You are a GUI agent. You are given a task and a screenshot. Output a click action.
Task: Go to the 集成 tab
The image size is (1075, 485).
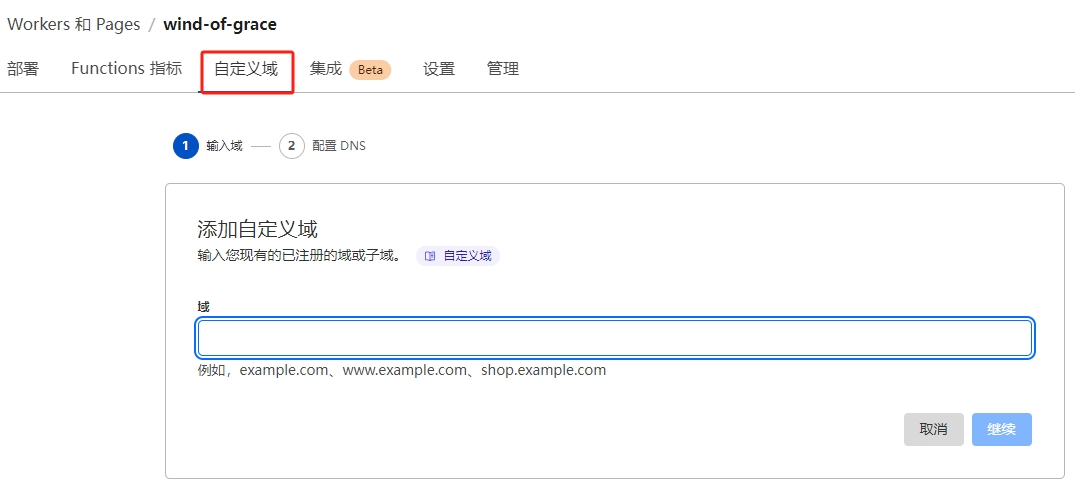[326, 69]
